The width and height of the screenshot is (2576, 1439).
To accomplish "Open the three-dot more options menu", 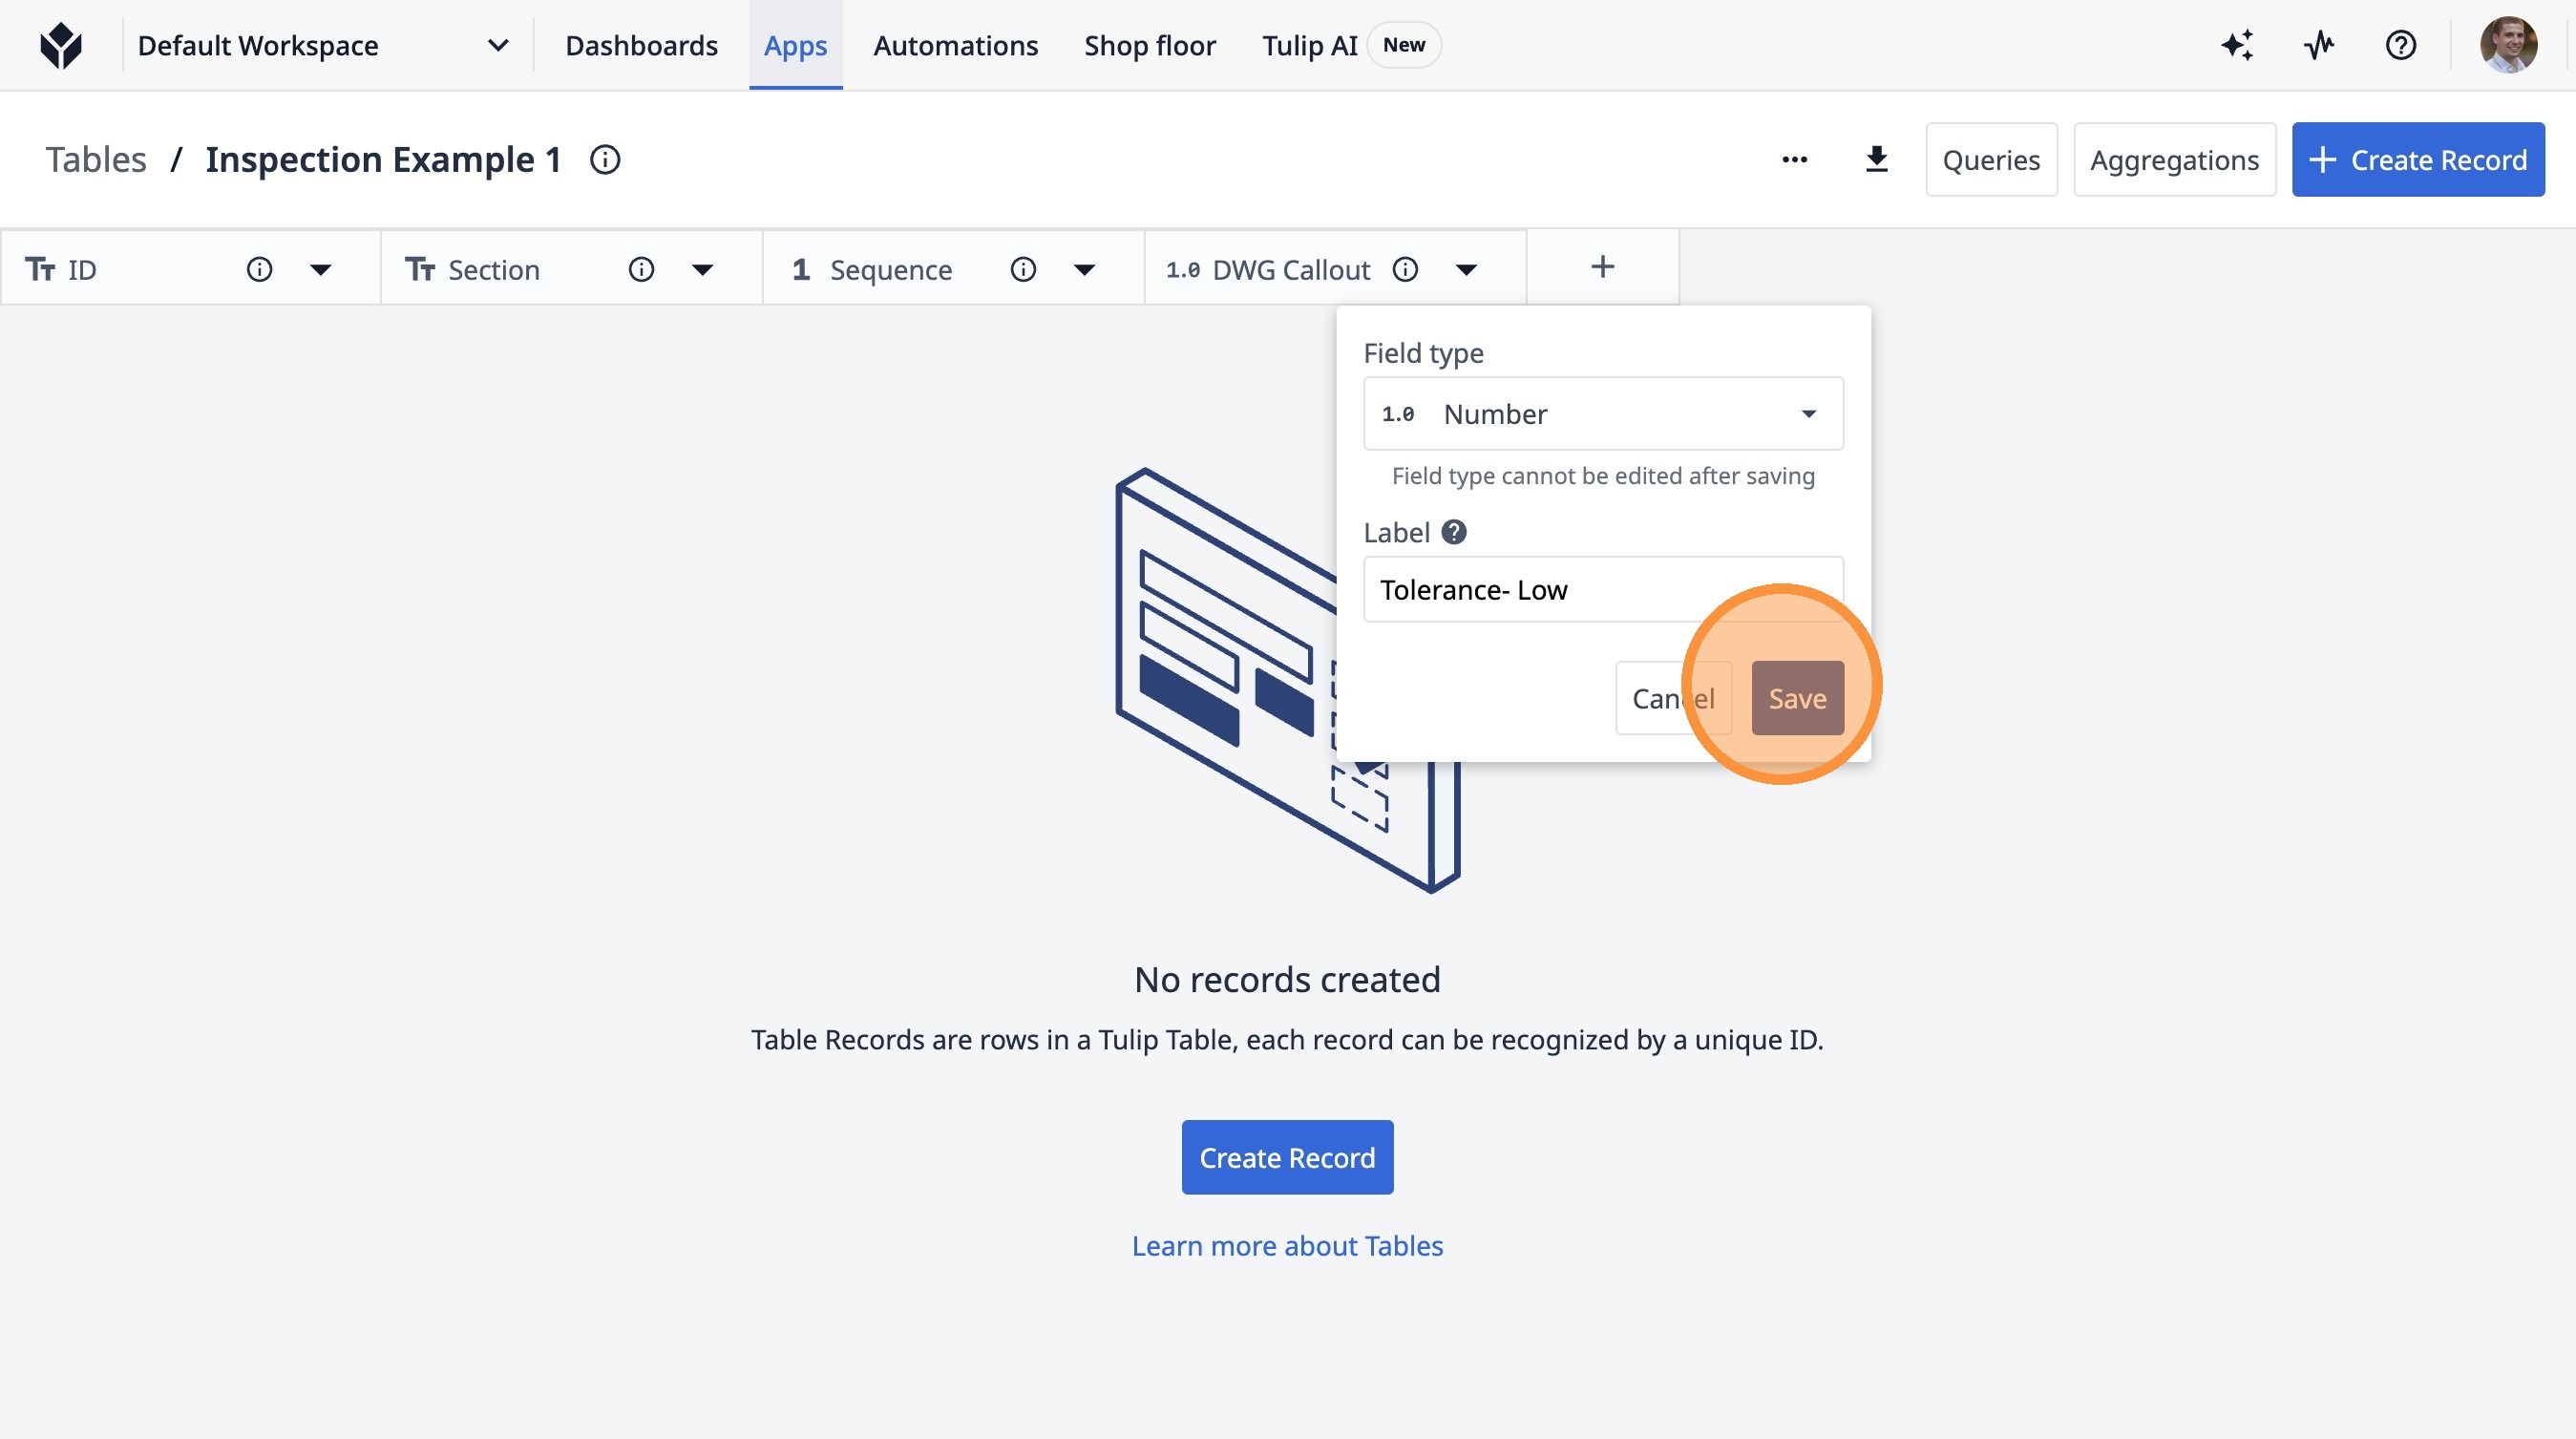I will pos(1794,160).
